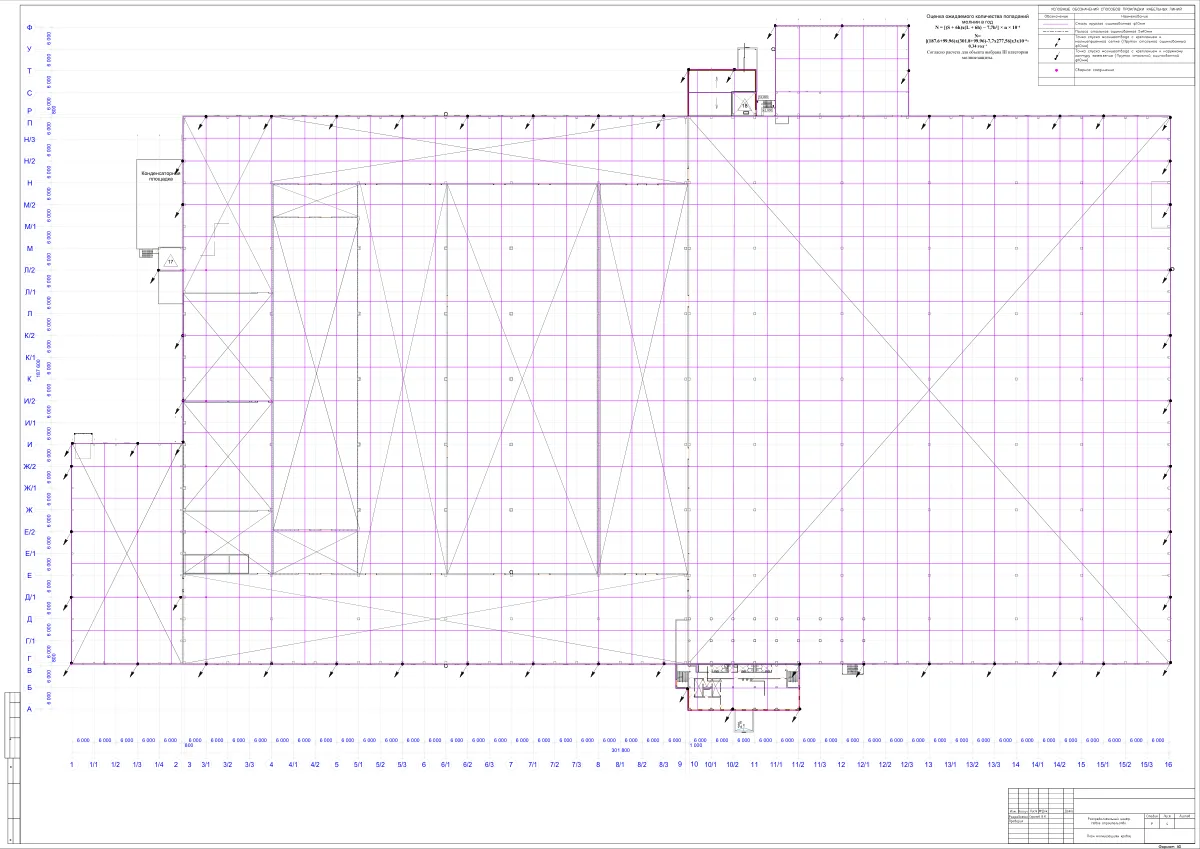This screenshot has height=849, width=1200.
Task: Select the magenta dot symbol in the legend
Action: pos(1056,70)
